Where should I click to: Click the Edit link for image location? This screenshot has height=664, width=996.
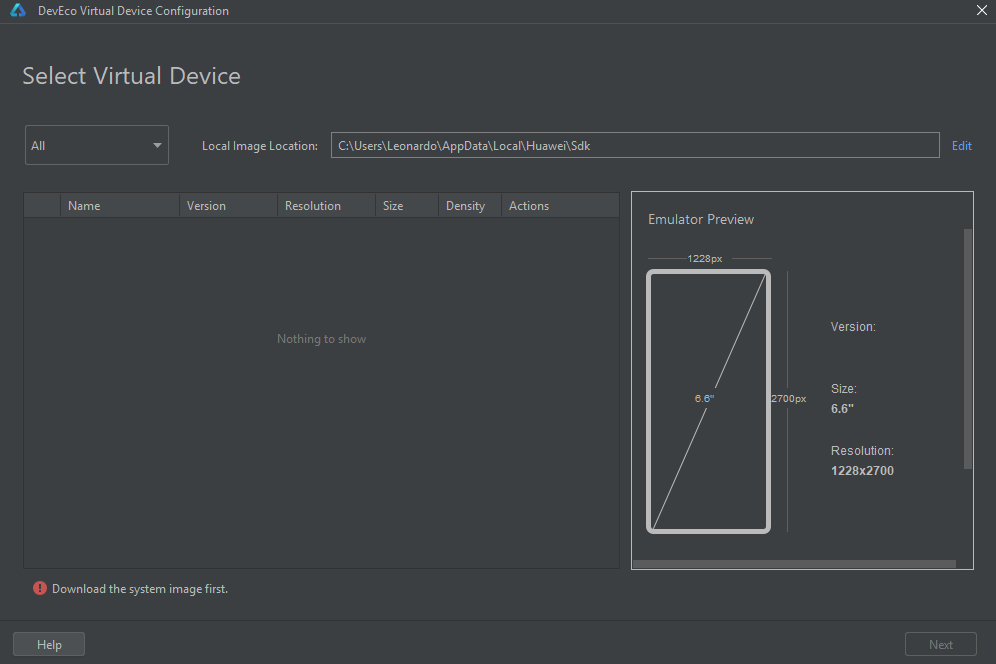pyautogui.click(x=961, y=146)
